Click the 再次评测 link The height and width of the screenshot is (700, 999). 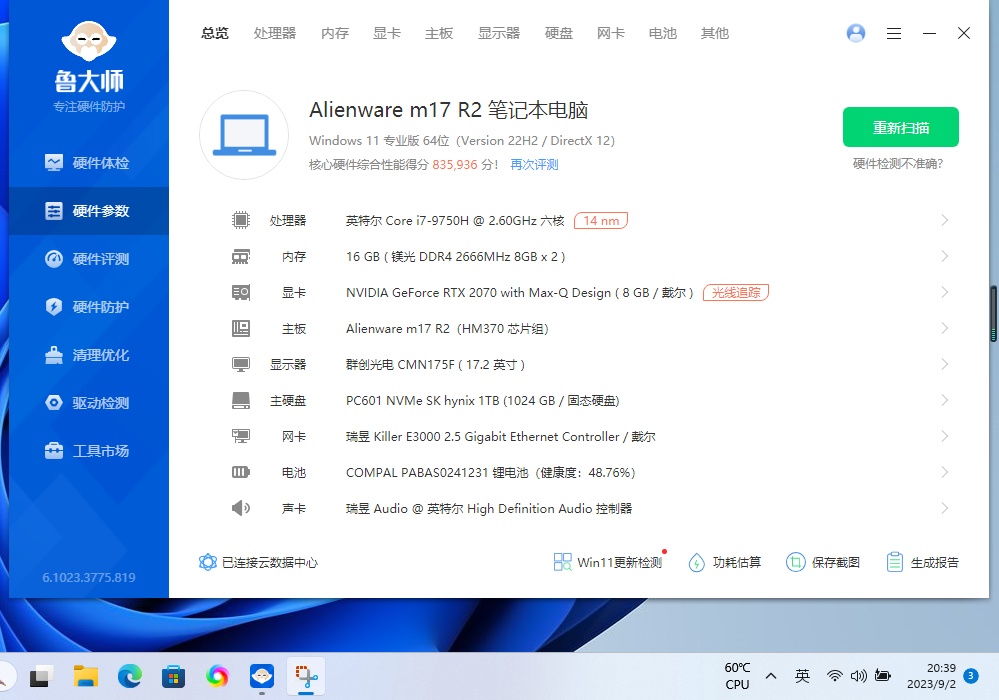[x=534, y=165]
